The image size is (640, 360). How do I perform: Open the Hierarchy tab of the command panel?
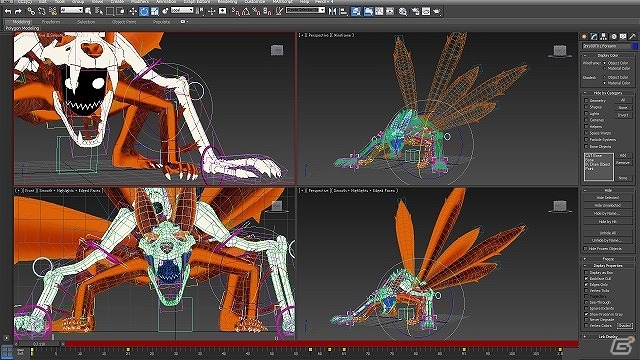point(603,36)
